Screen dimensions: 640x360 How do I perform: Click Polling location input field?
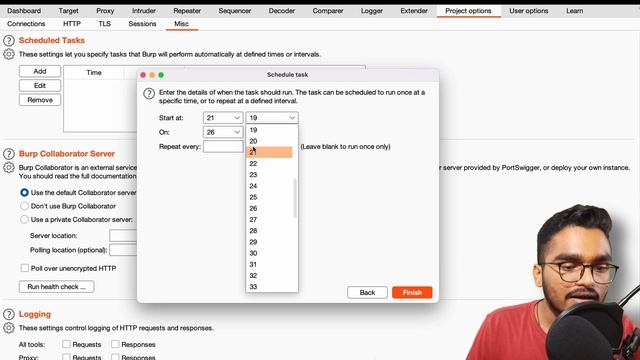coord(123,250)
